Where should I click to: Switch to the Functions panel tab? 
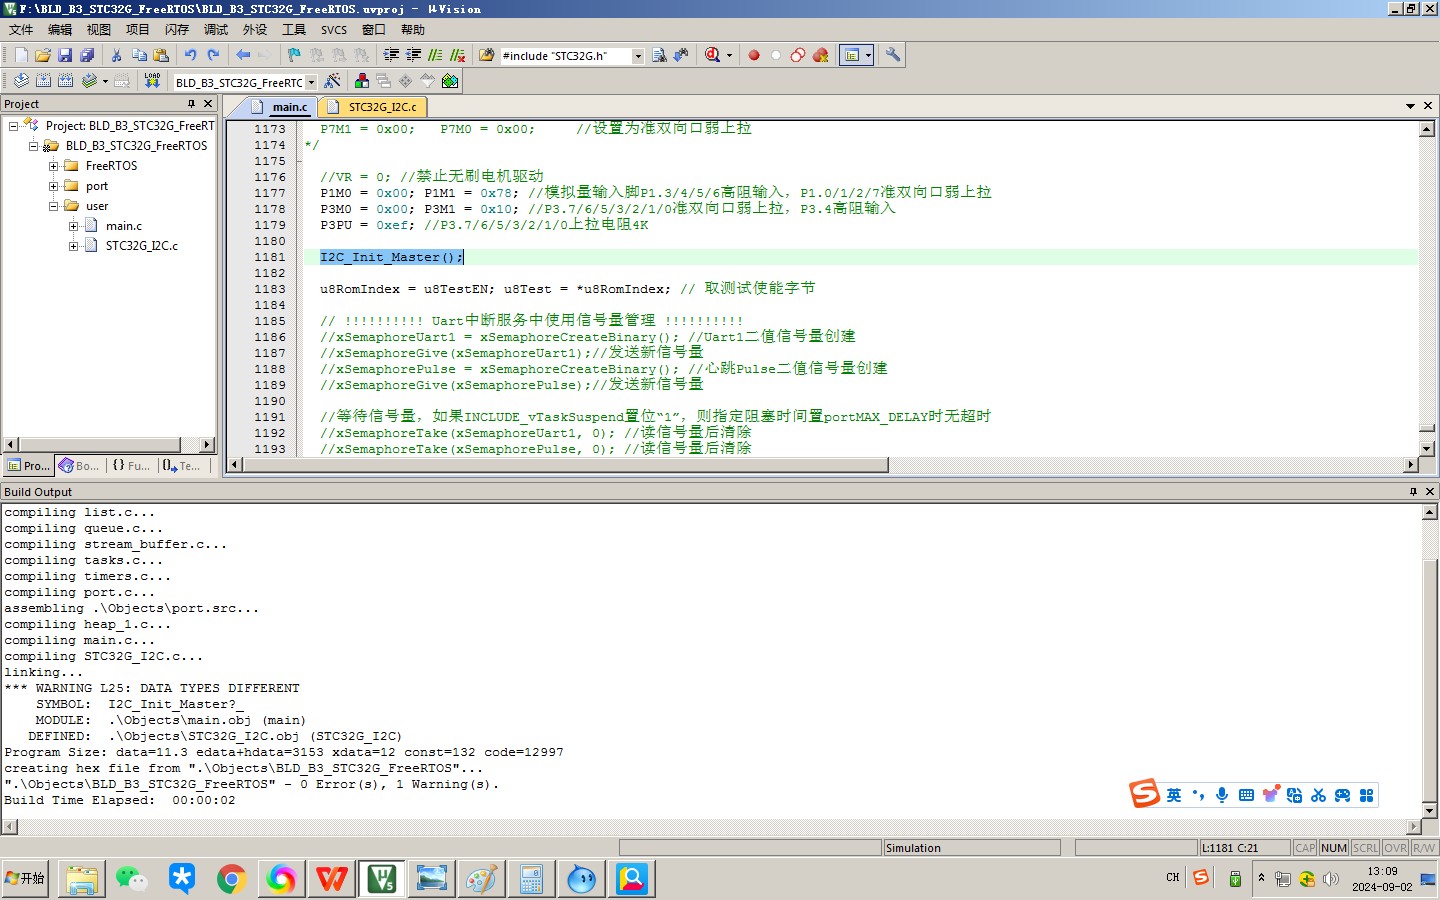tap(131, 466)
